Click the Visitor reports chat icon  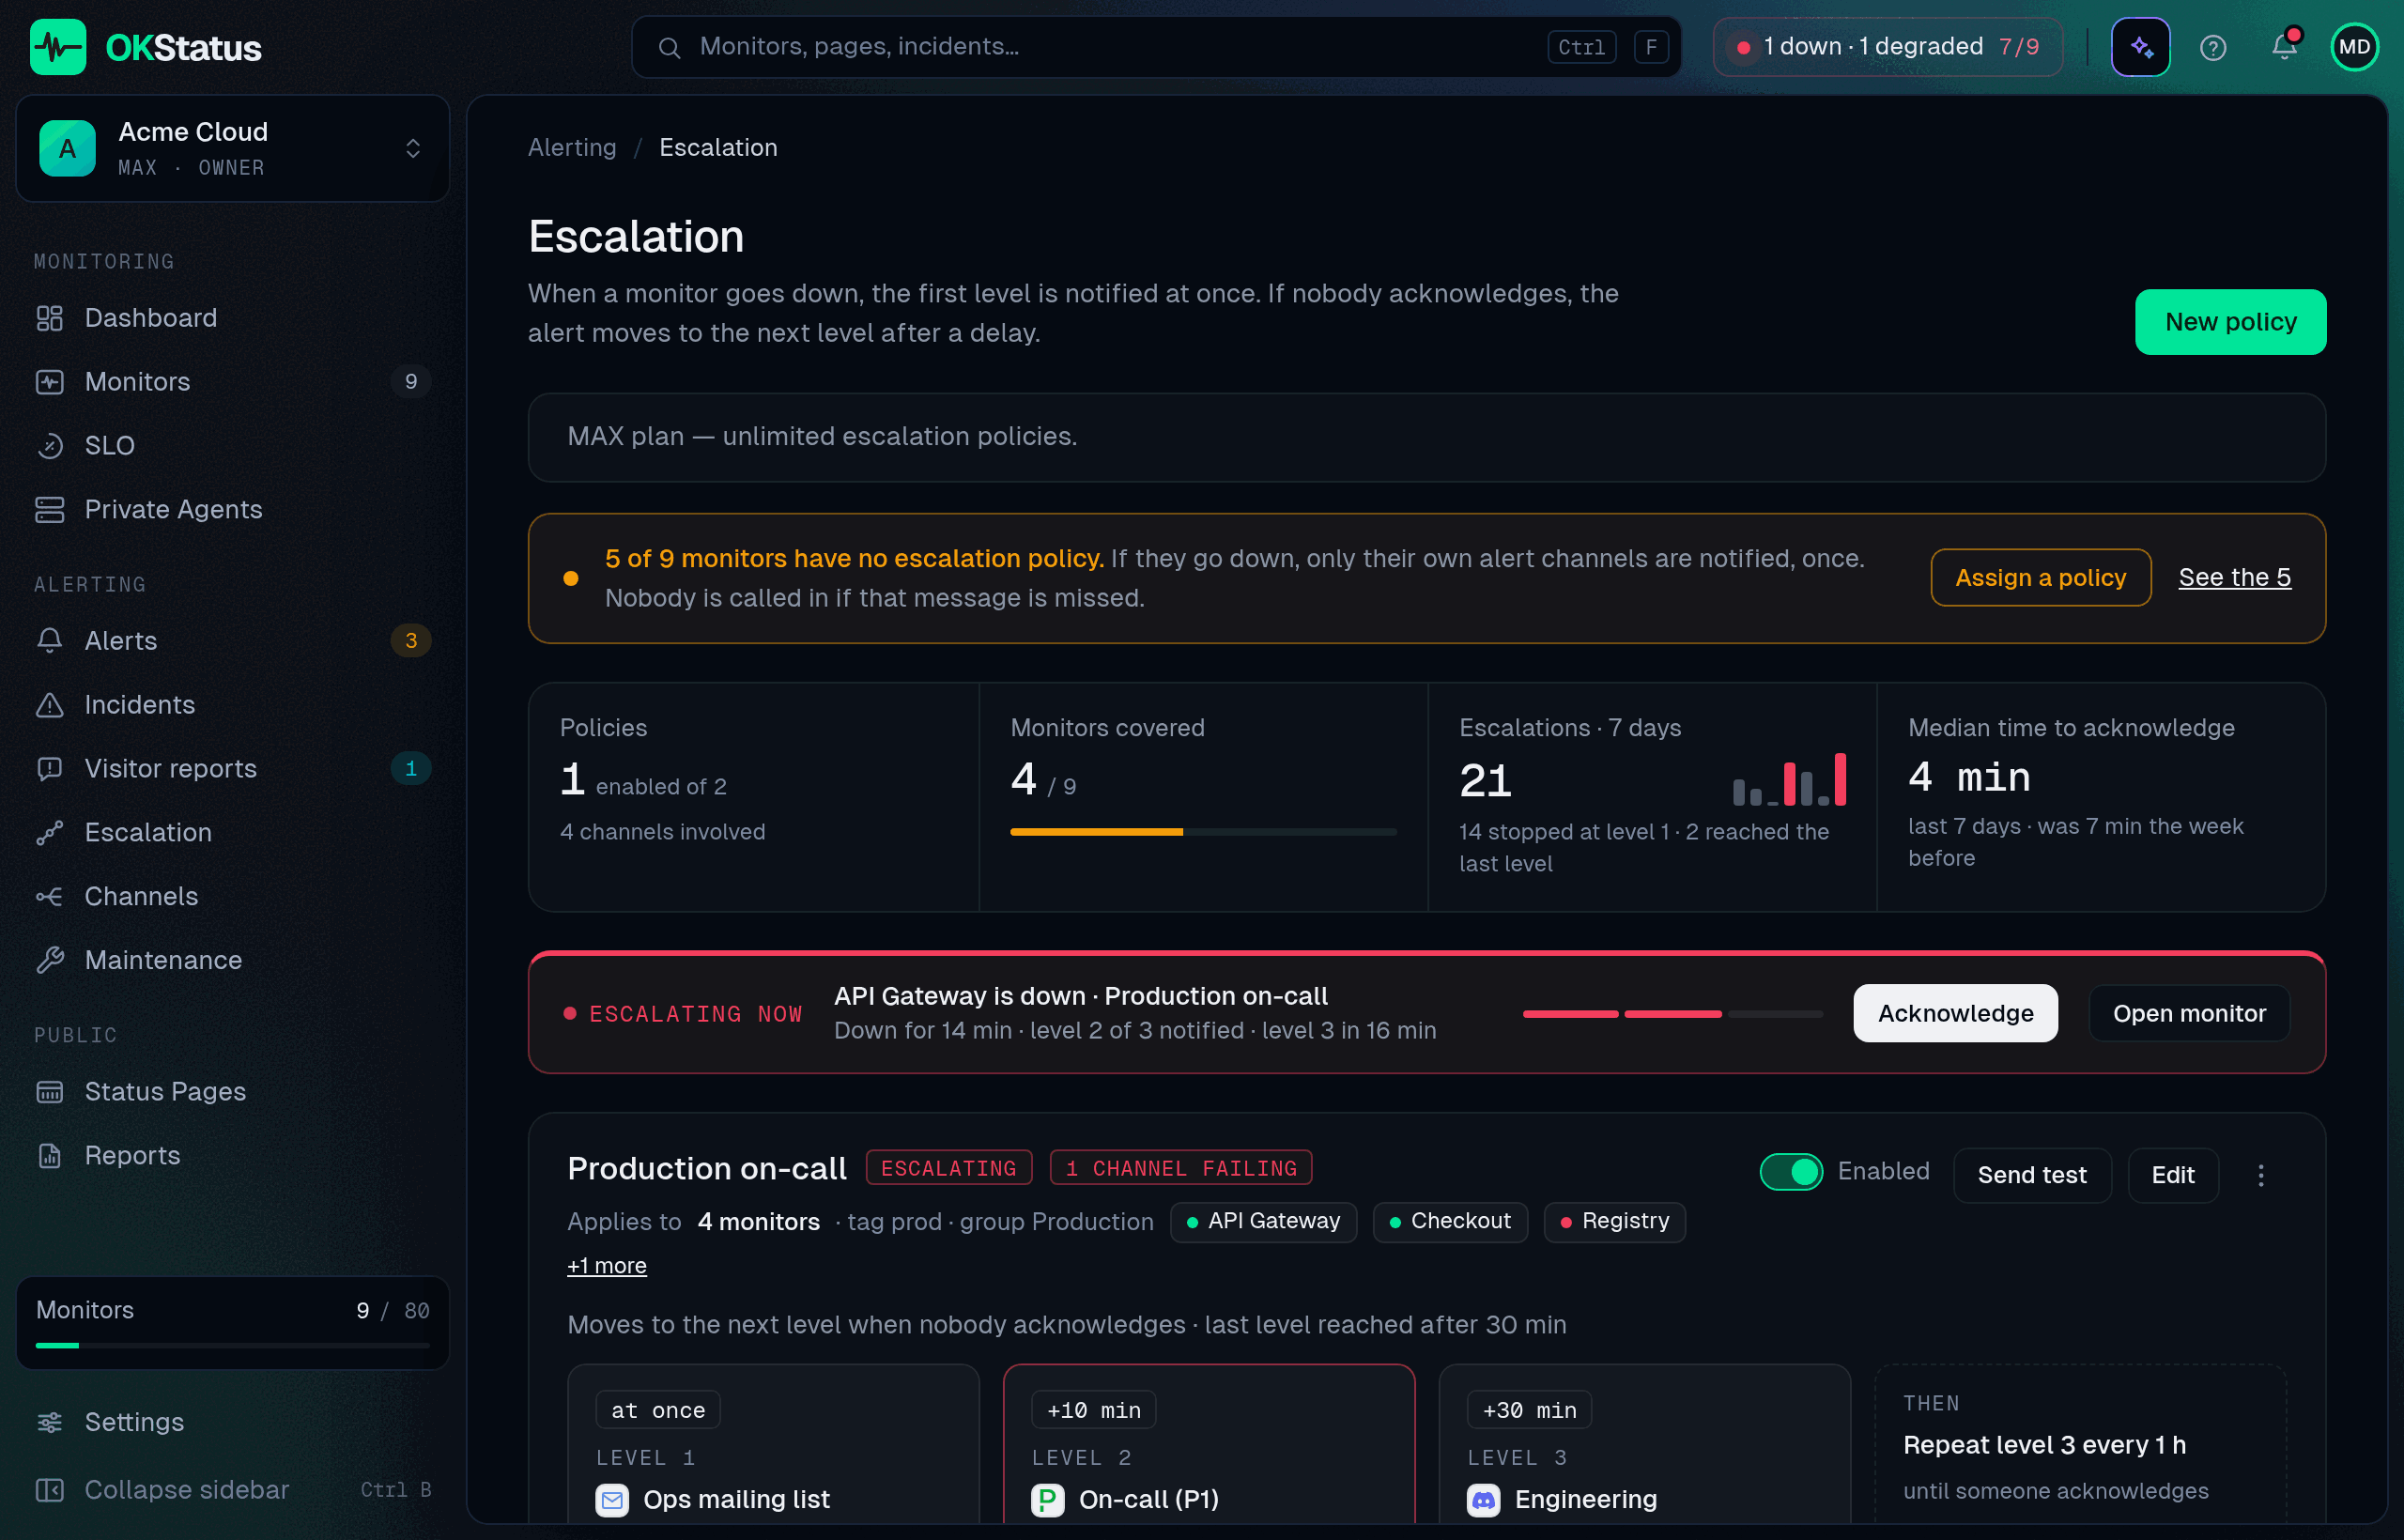[x=50, y=769]
